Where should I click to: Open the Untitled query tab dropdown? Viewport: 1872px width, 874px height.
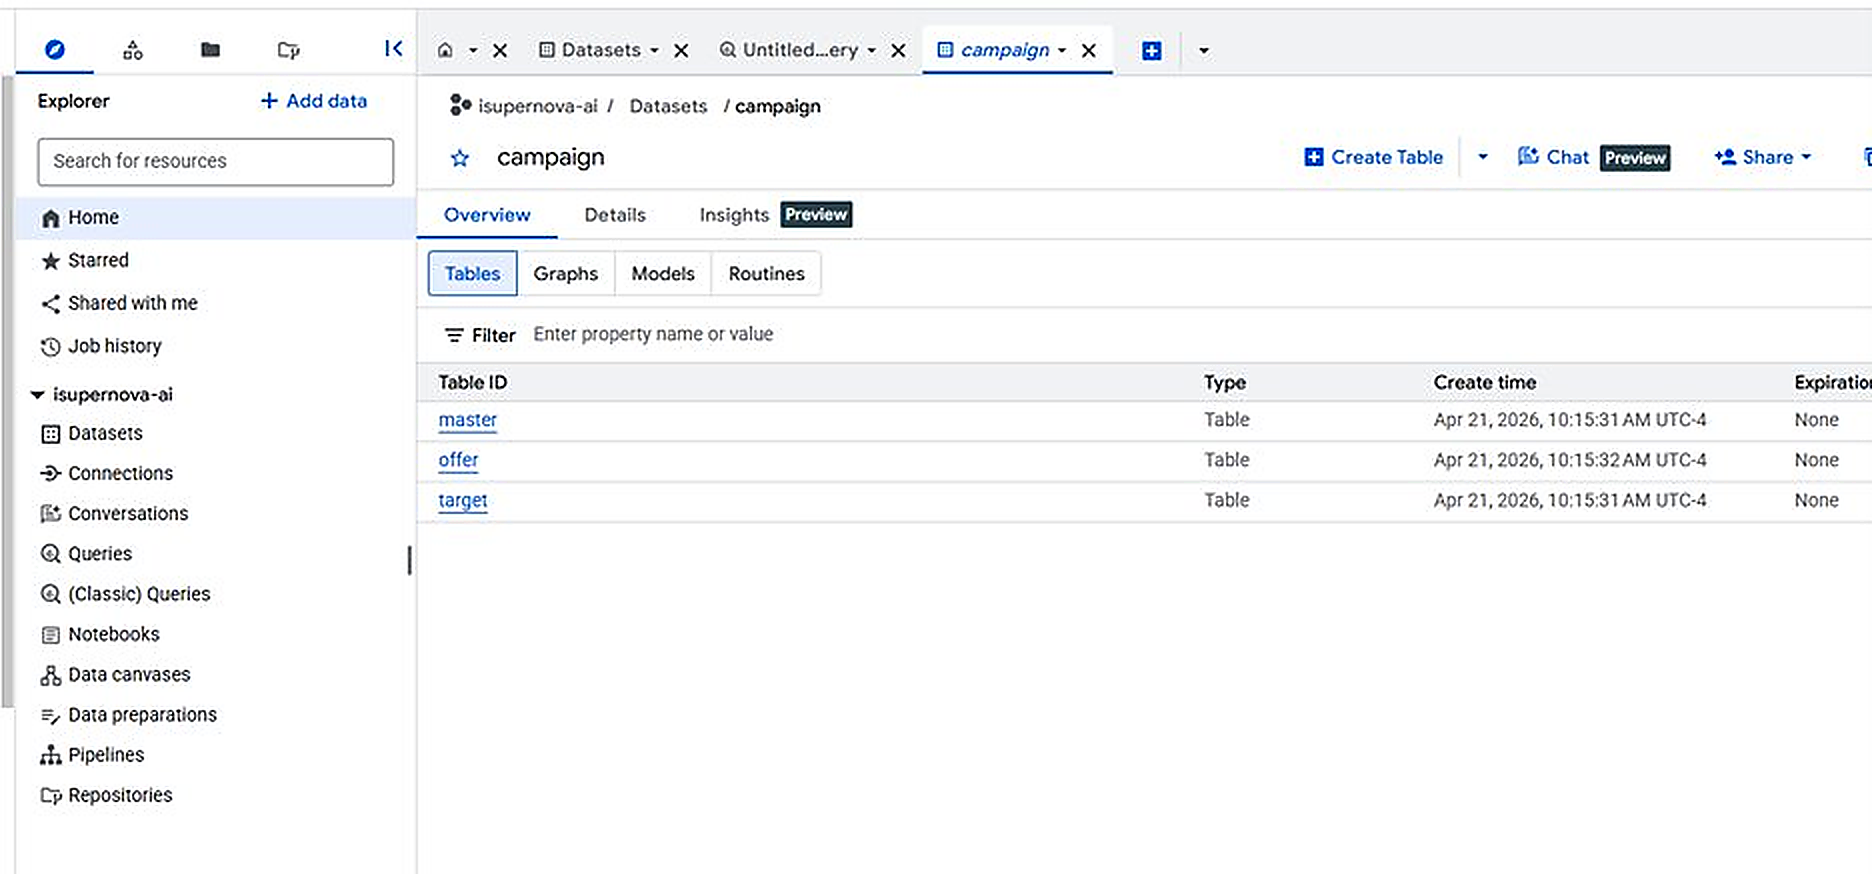(x=872, y=50)
